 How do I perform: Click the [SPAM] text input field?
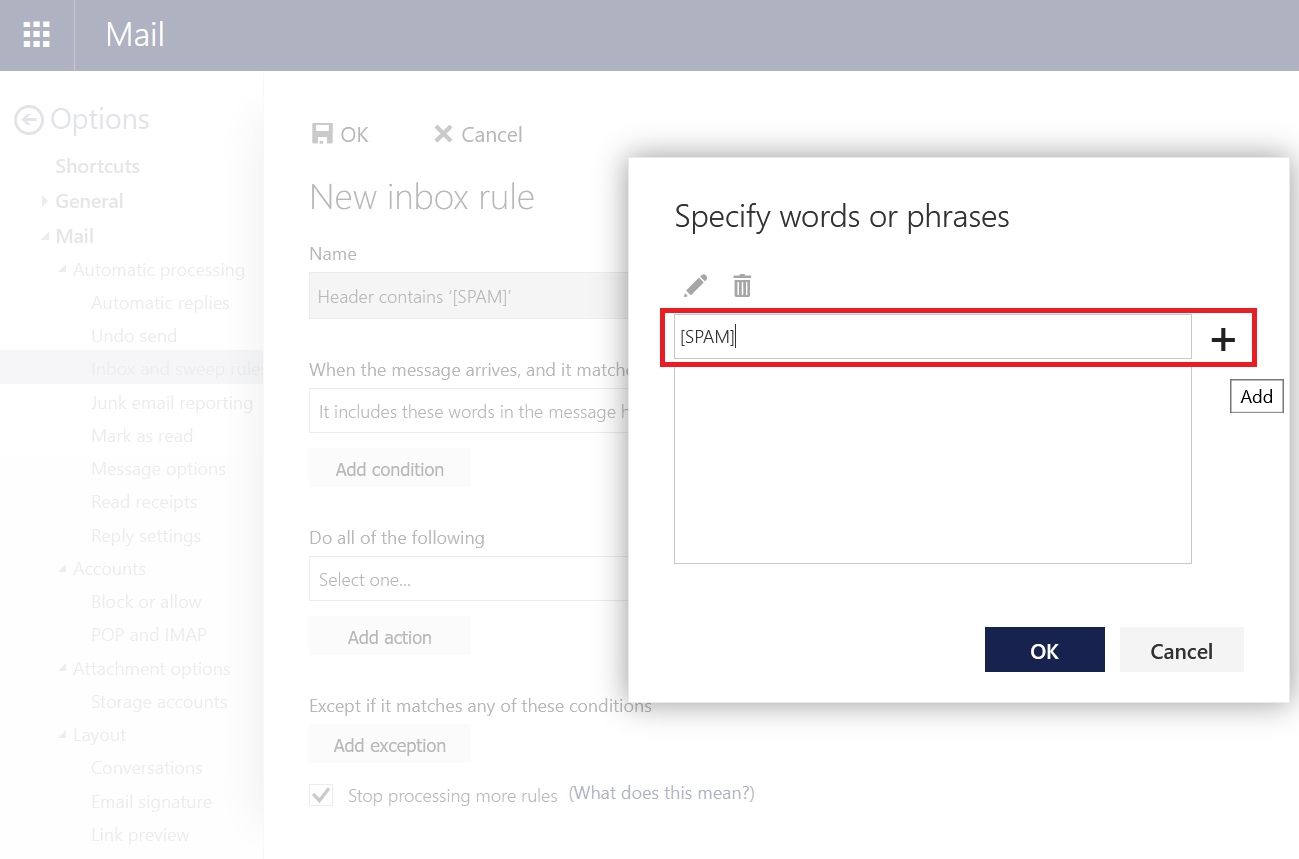coord(932,337)
